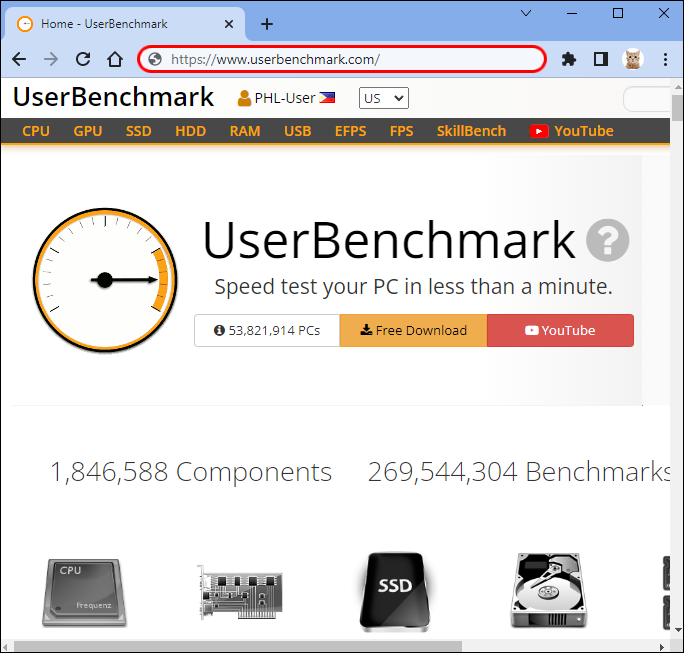Open the EFPS menu item
The height and width of the screenshot is (653, 684).
[x=350, y=131]
